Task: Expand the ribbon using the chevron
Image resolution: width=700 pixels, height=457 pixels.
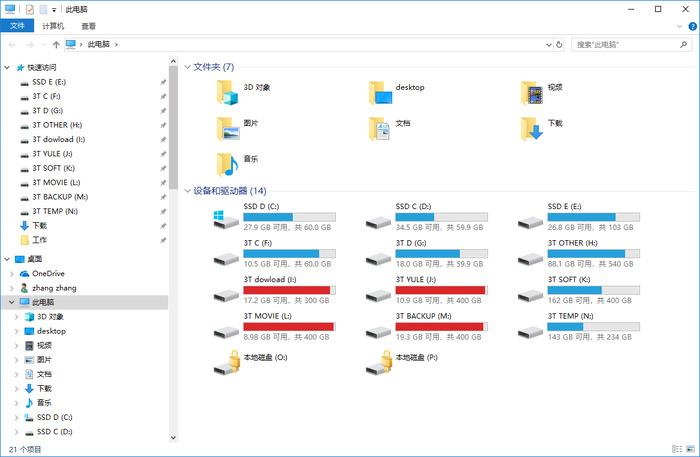Action: click(676, 26)
